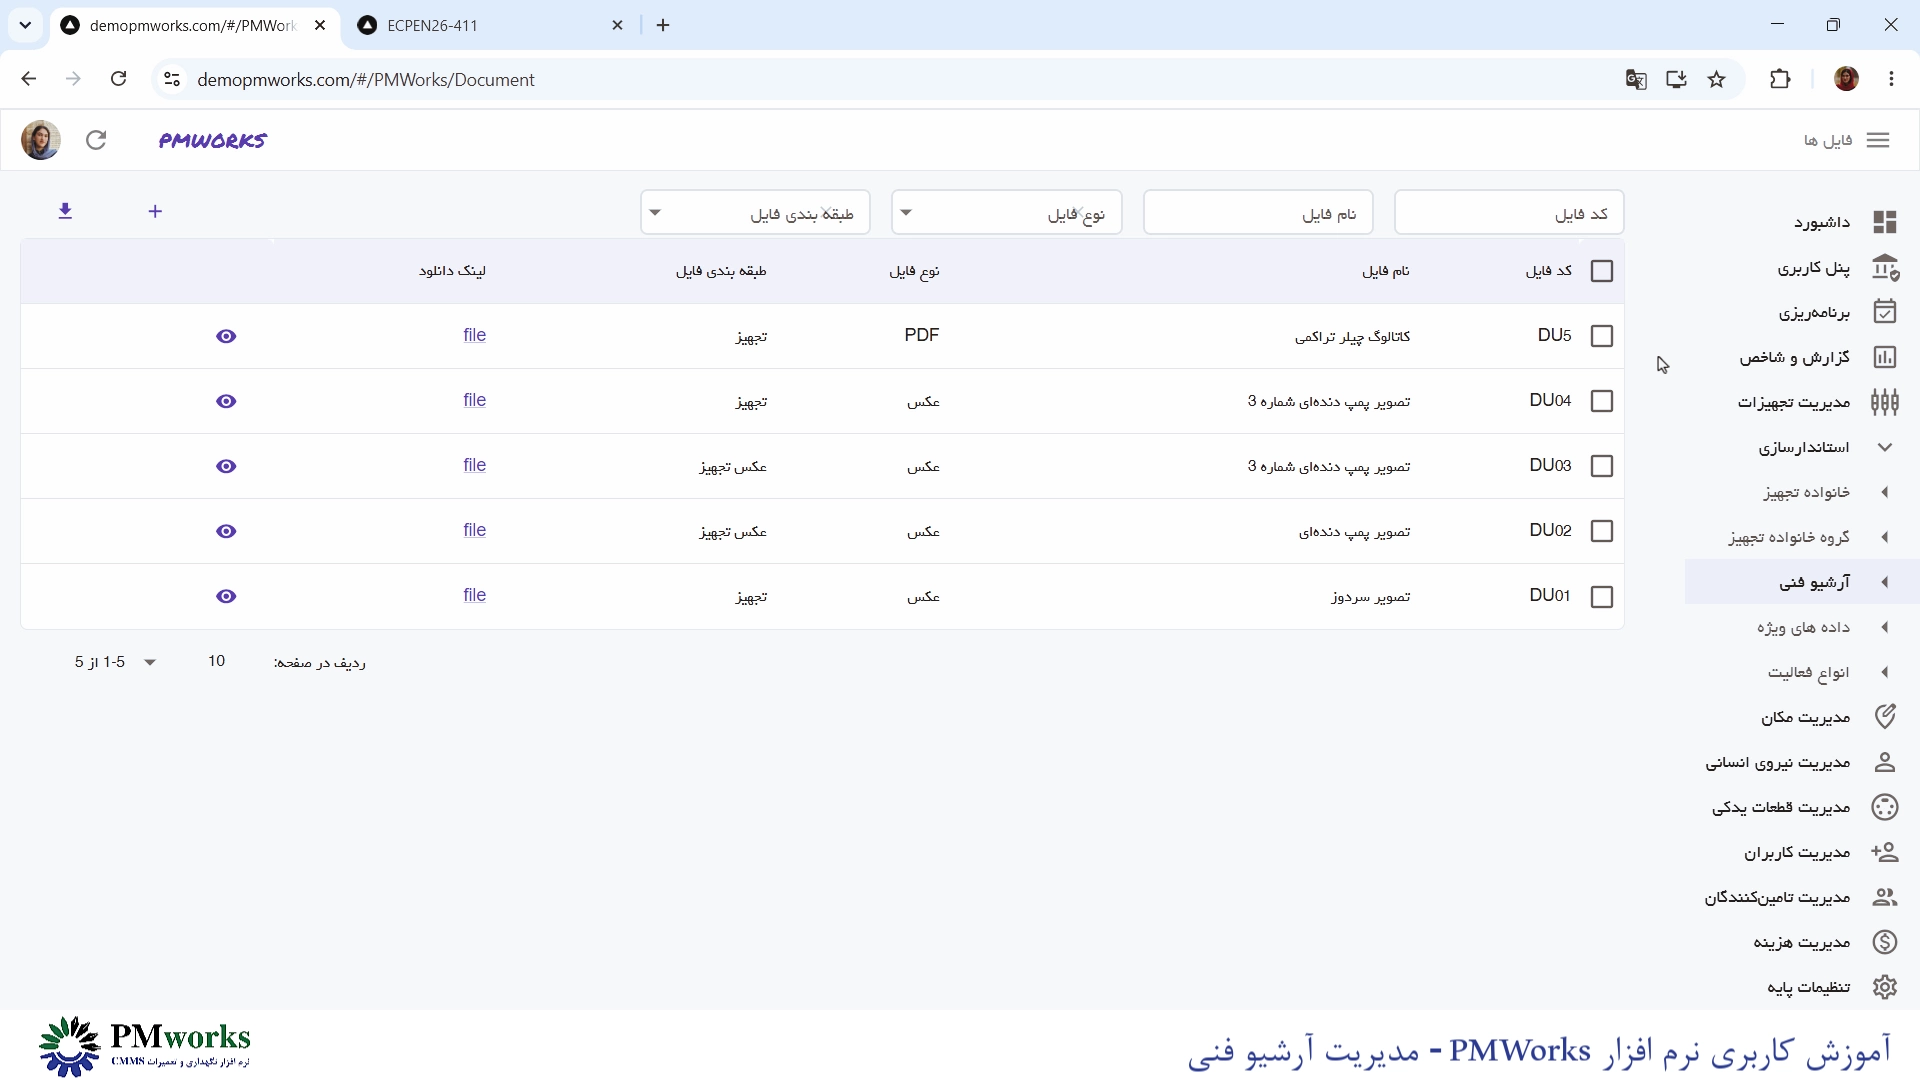Open the planning (برنامه‌ریزی) calendar icon
The height and width of the screenshot is (1080, 1920).
point(1885,312)
